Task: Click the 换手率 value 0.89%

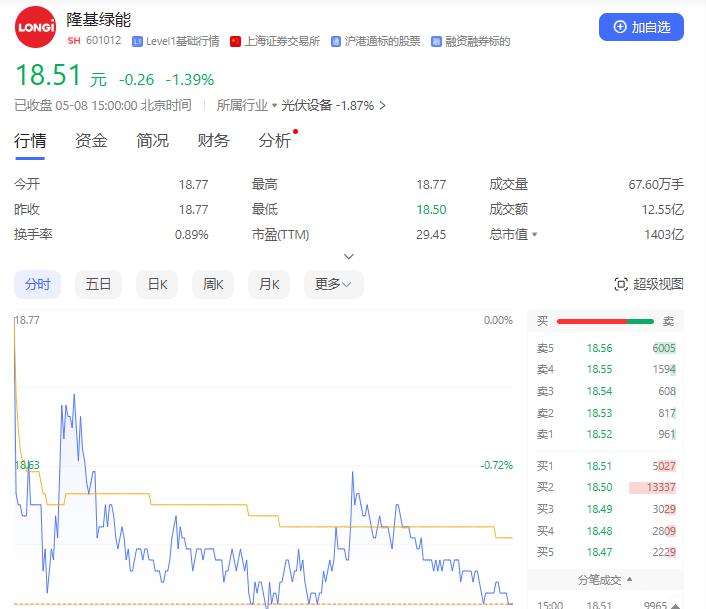Action: click(x=191, y=235)
